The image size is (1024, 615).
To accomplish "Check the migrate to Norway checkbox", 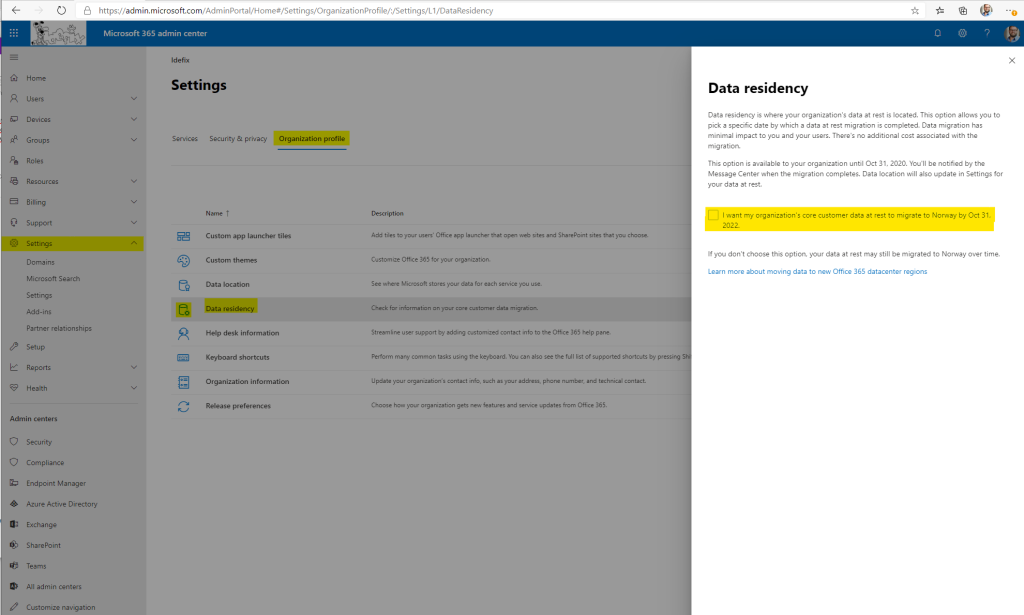I will pos(713,215).
